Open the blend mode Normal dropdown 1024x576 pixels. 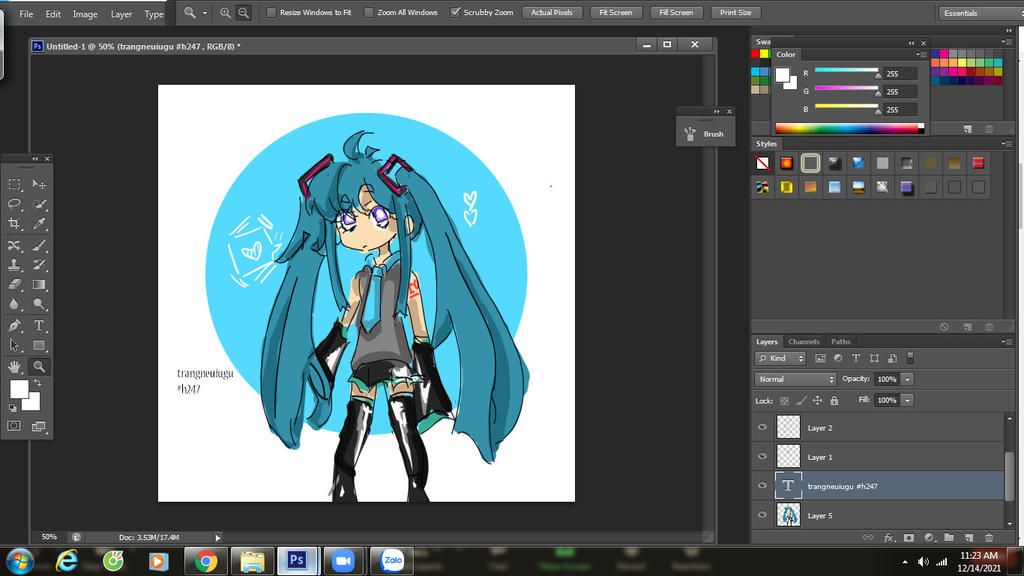click(x=795, y=379)
